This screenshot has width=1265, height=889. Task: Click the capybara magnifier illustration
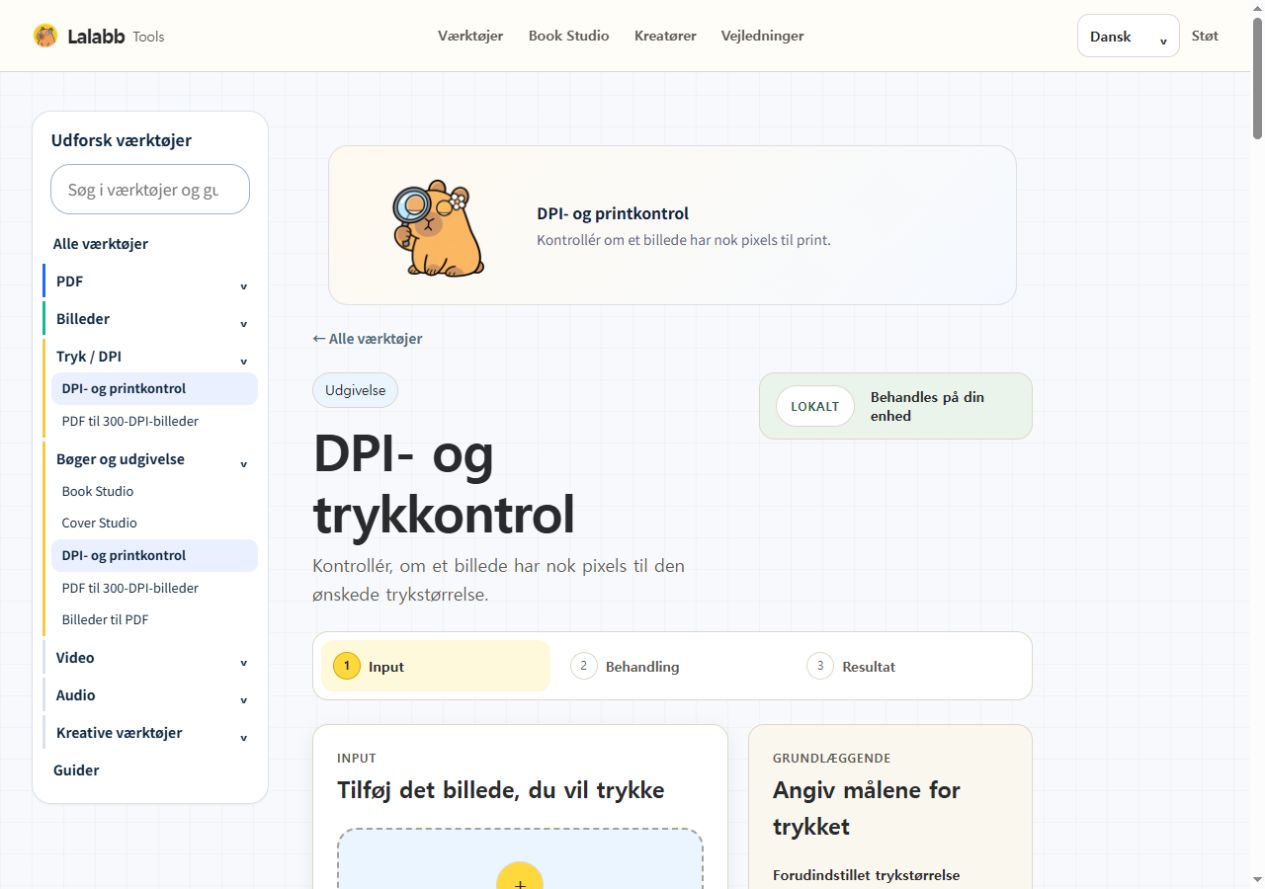[x=438, y=228]
